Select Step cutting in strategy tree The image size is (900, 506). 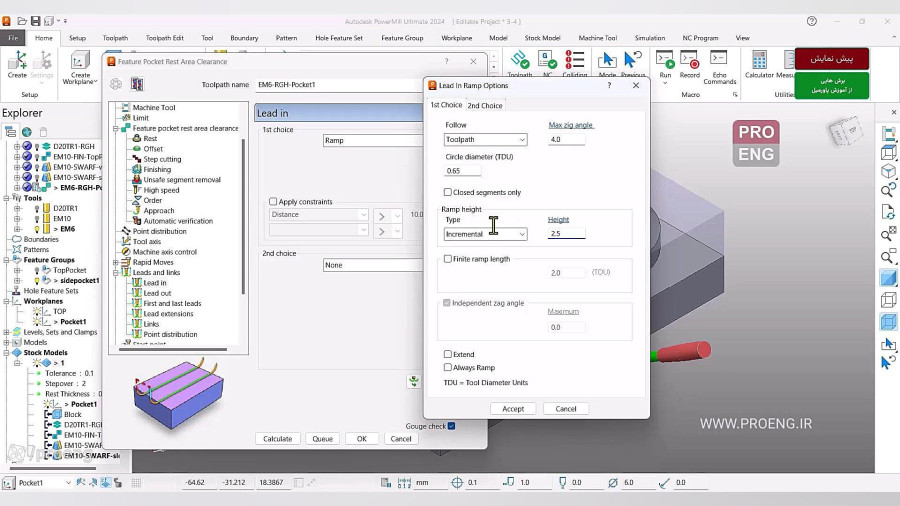point(162,159)
